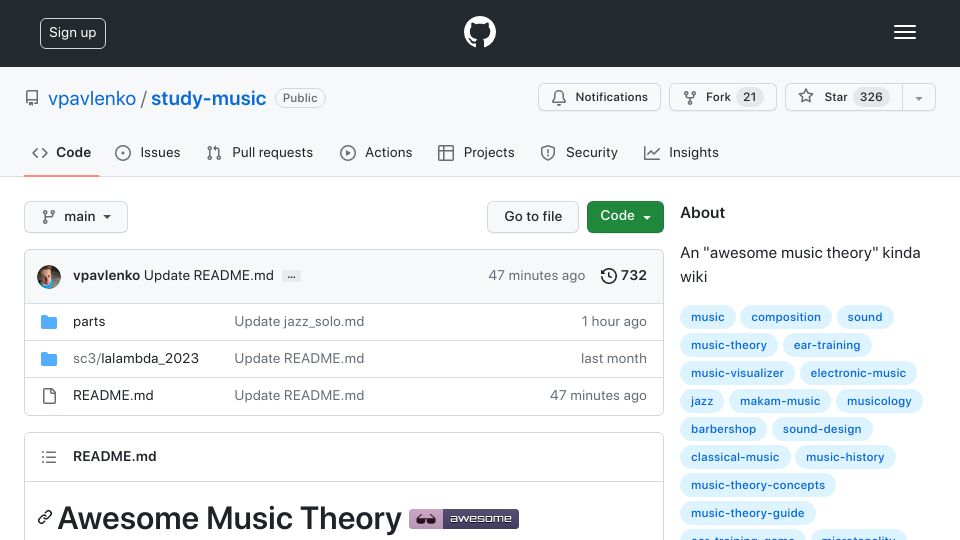This screenshot has height=540, width=960.
Task: Open the sc3/lalambda_2023 folder
Action: [136, 359]
